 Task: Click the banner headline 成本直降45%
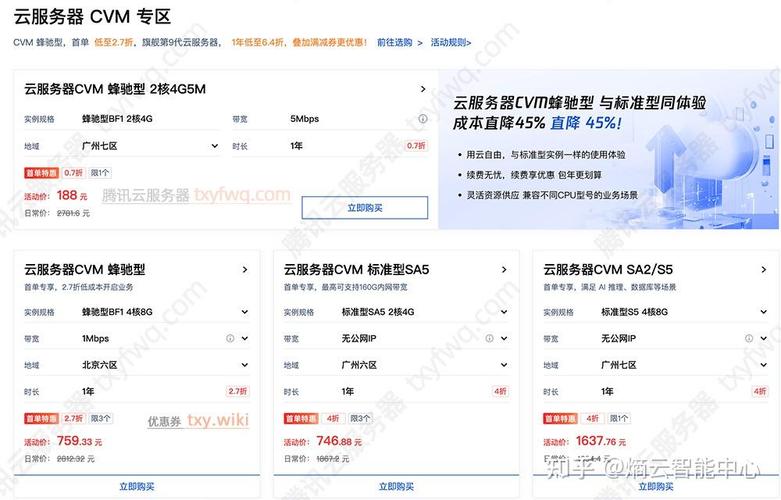tap(499, 123)
